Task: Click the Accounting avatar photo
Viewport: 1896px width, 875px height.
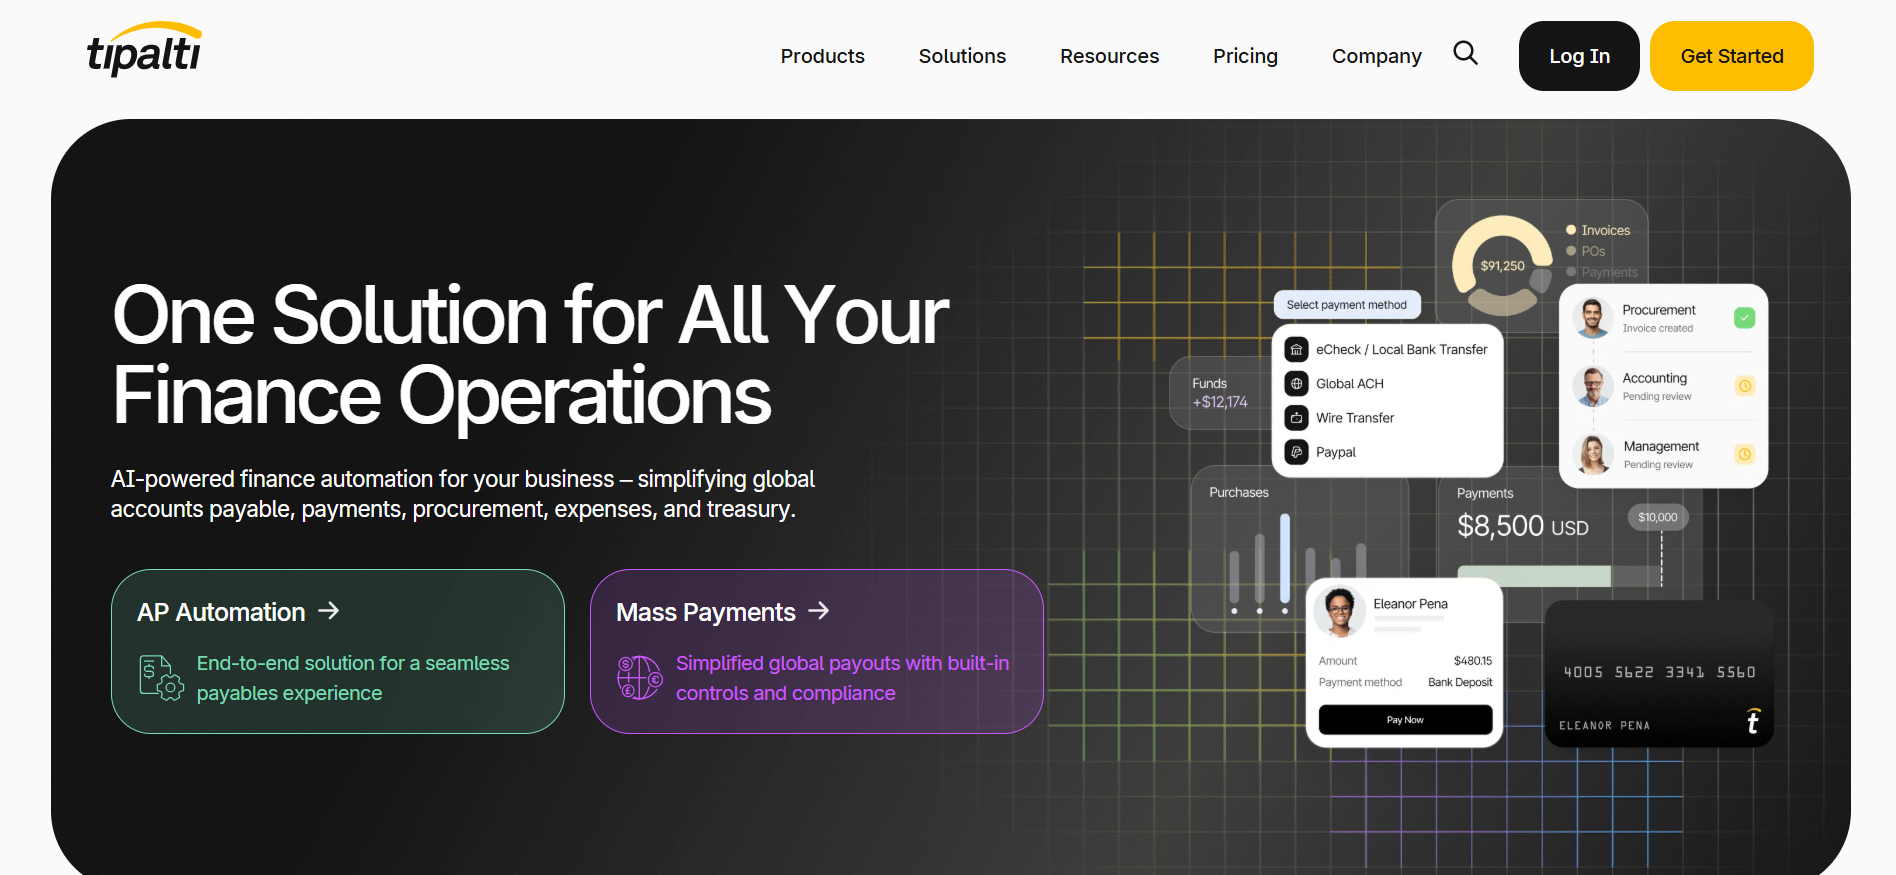Action: click(x=1592, y=386)
